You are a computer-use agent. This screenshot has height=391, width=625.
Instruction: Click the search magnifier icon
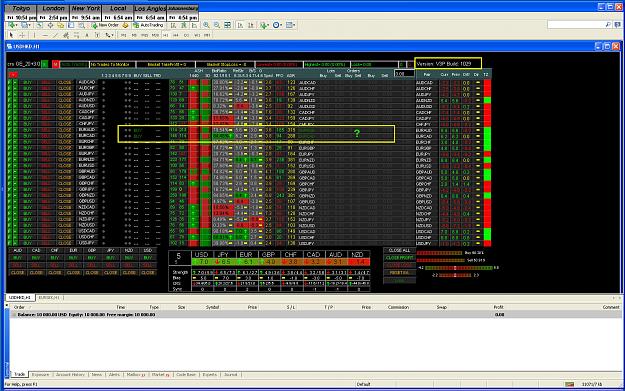pos(608,25)
